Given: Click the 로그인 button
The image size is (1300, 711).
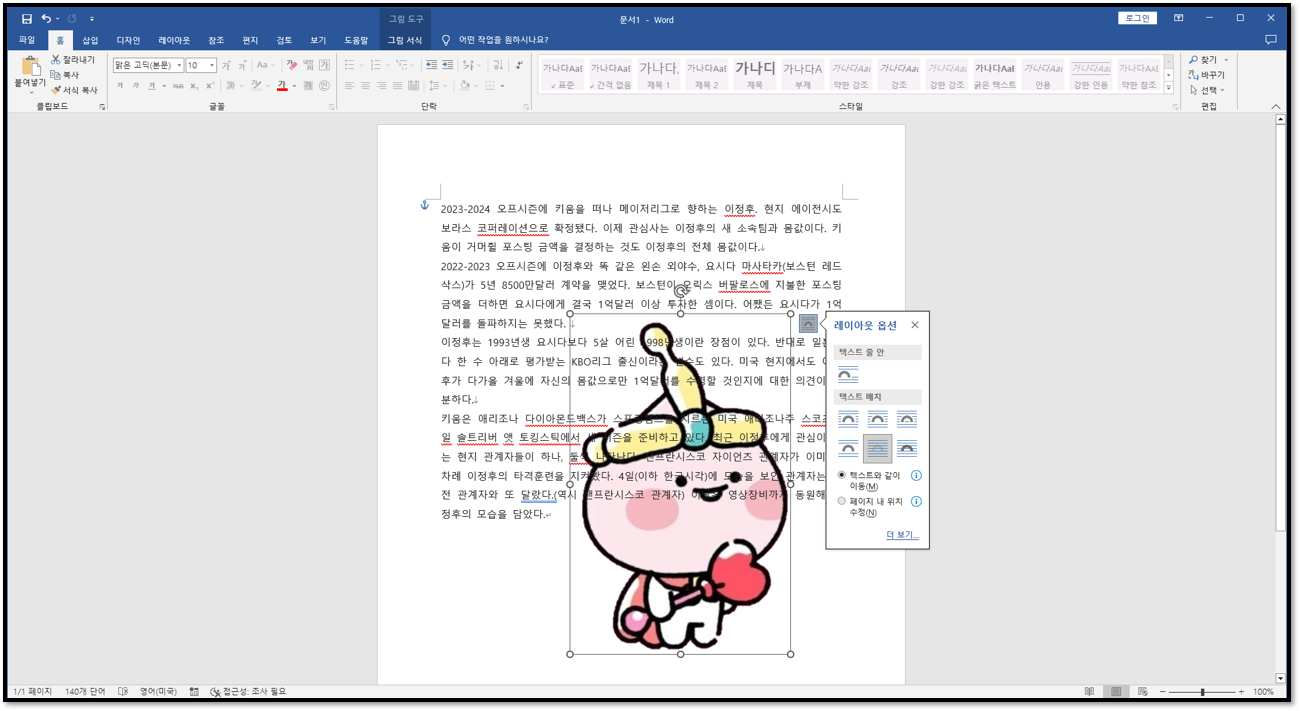Looking at the screenshot, I should [1137, 18].
